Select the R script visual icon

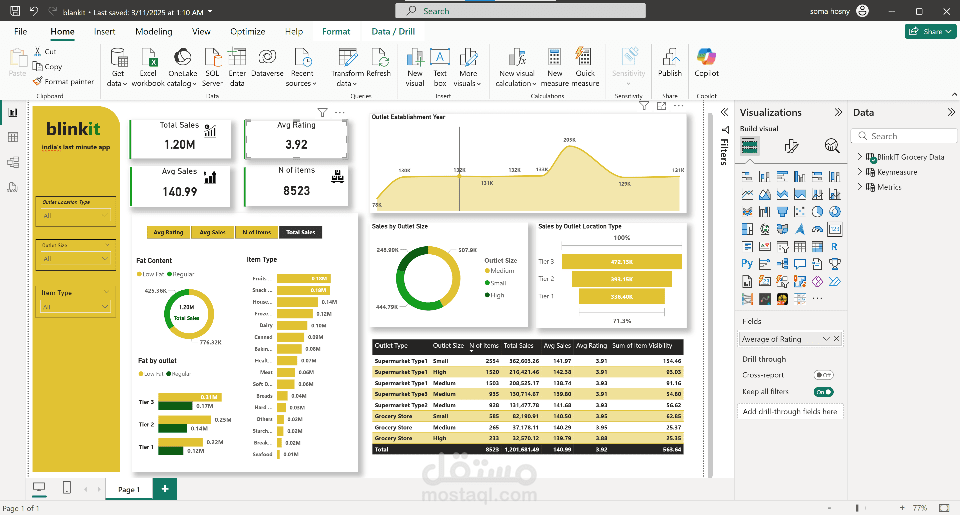coord(834,247)
